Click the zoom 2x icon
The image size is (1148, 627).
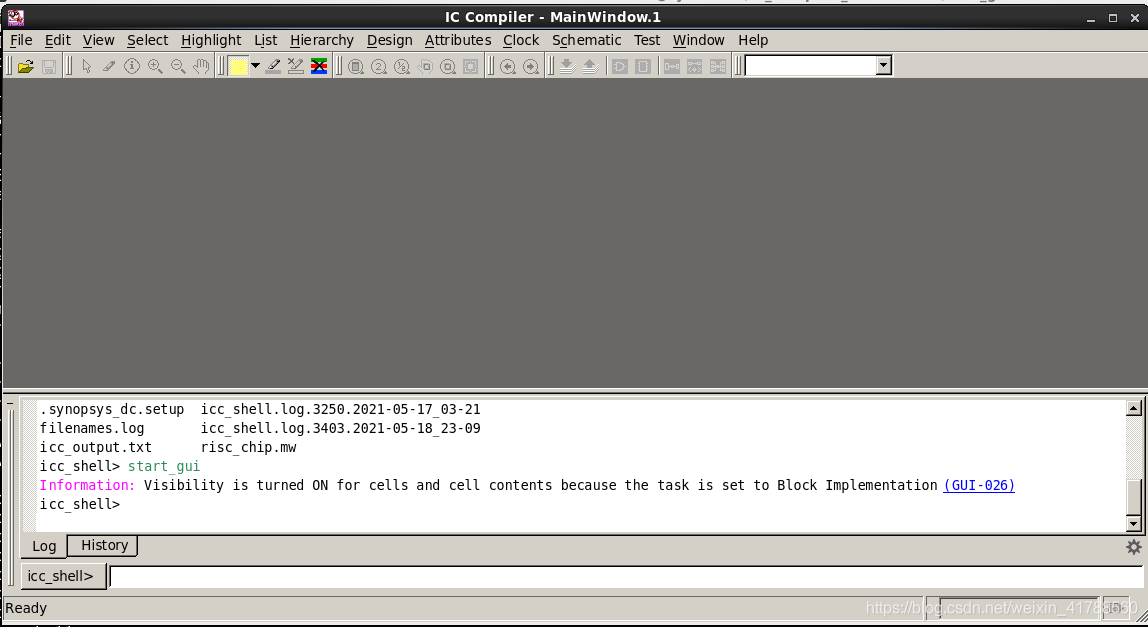pyautogui.click(x=379, y=67)
